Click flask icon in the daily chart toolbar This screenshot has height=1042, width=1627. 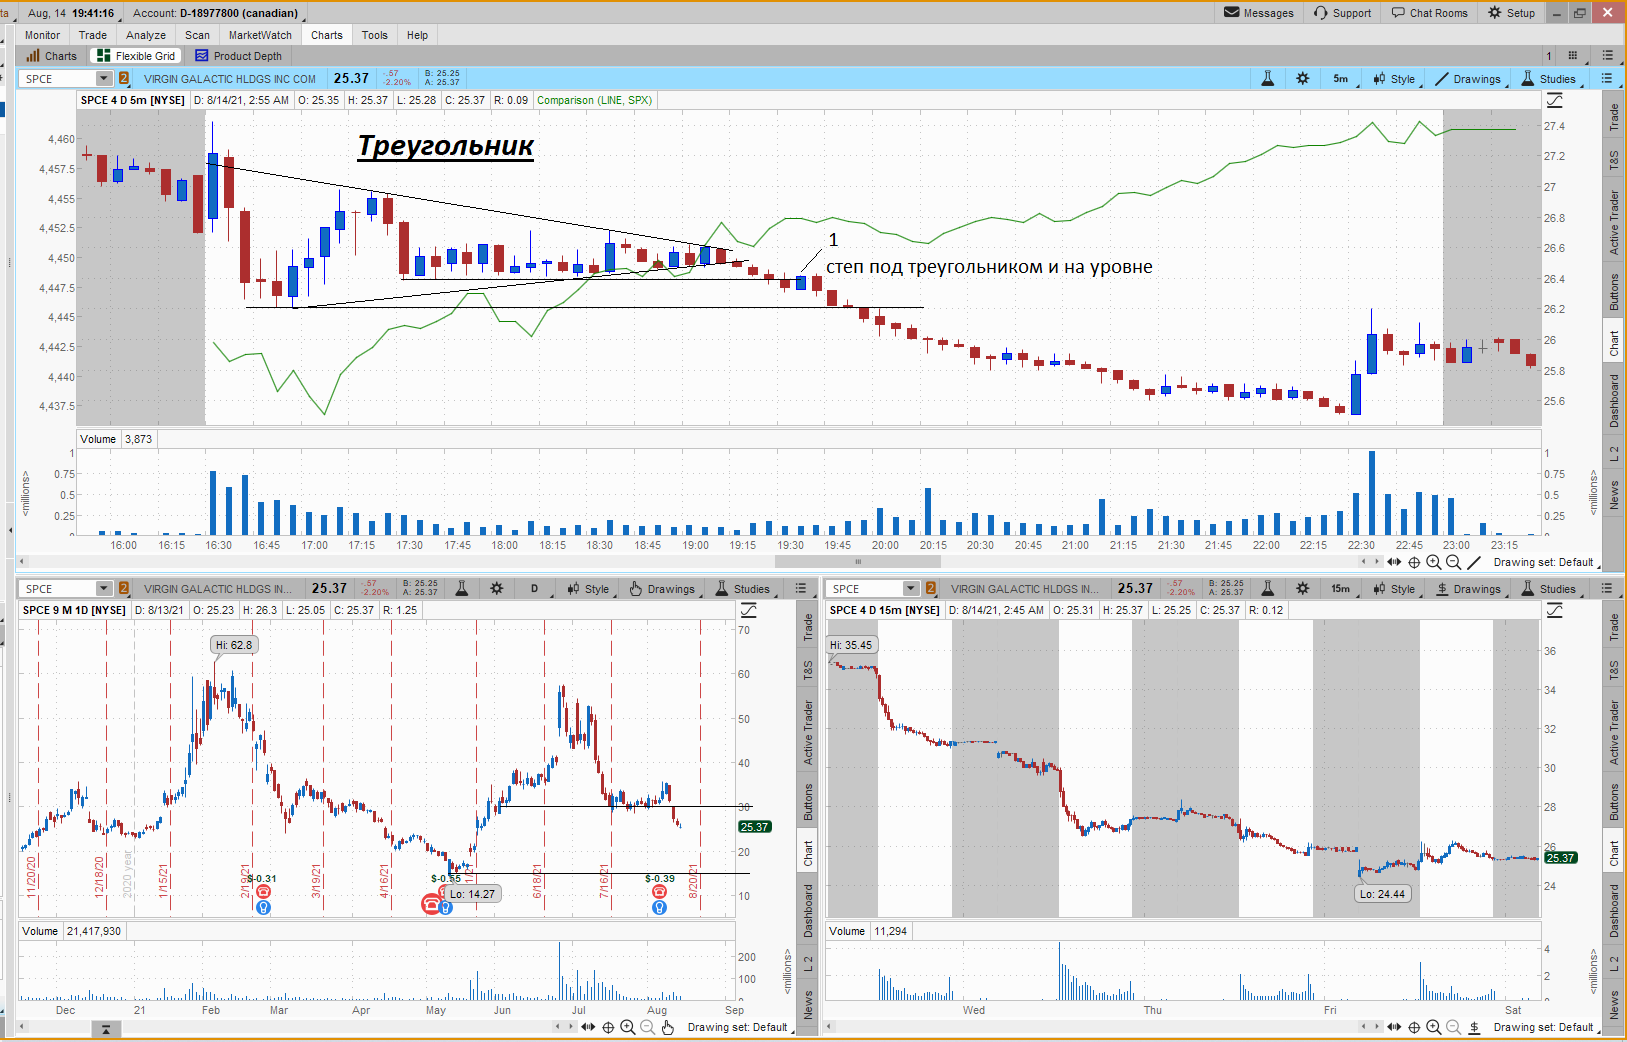click(x=462, y=589)
